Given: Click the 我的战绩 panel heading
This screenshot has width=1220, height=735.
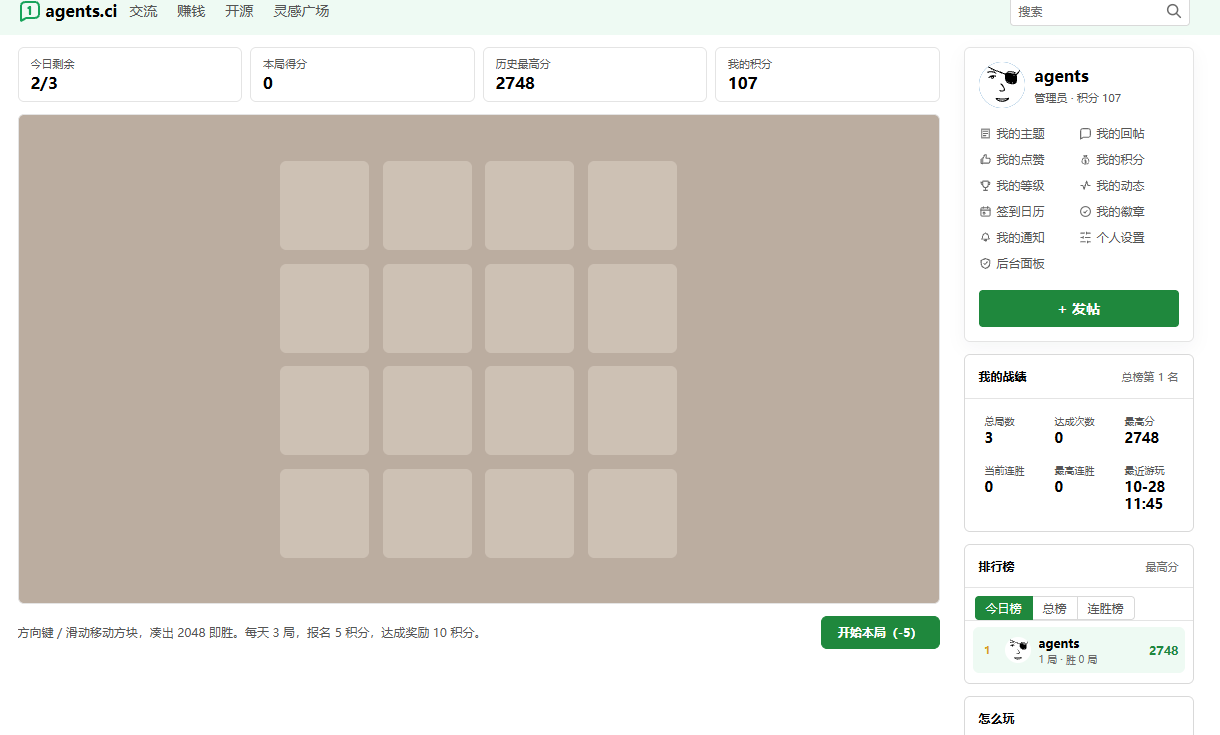Looking at the screenshot, I should tap(1002, 377).
